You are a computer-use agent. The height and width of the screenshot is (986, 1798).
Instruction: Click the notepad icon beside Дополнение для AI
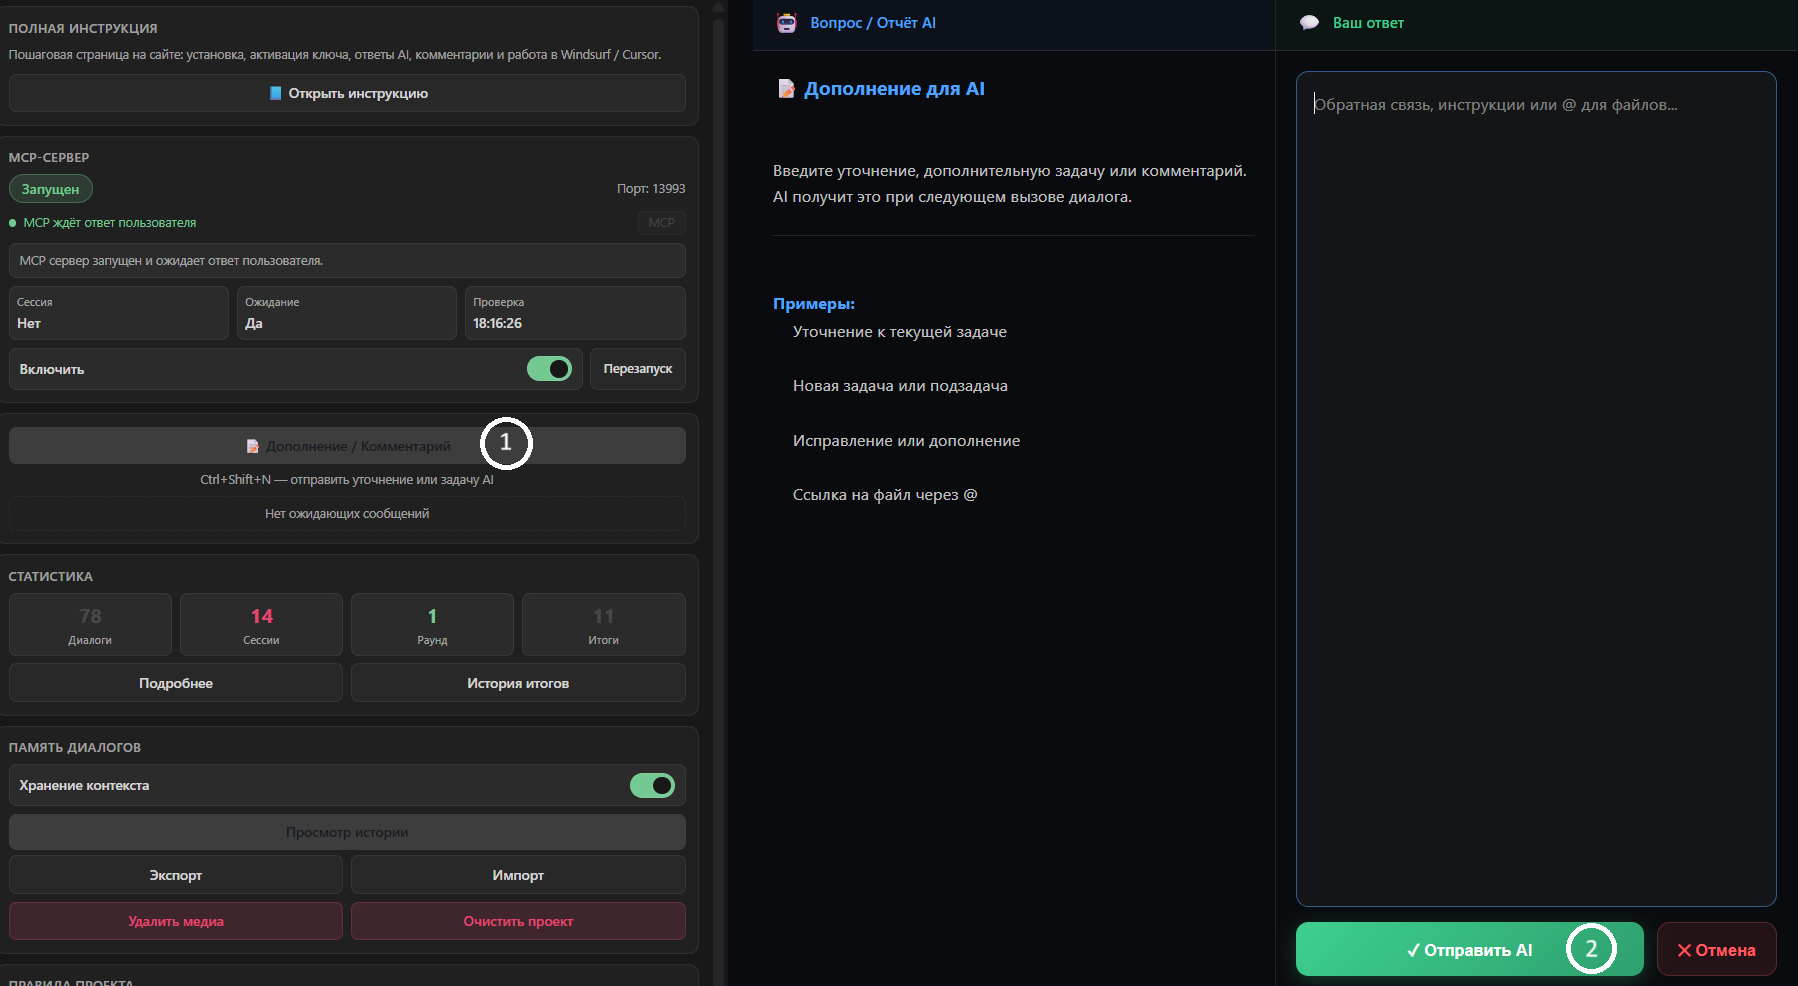point(787,89)
